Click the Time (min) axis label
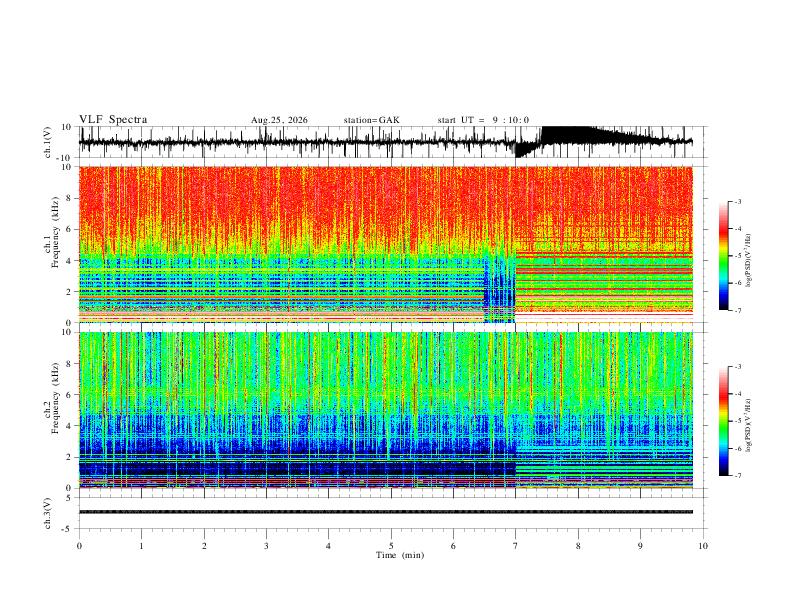 pyautogui.click(x=400, y=555)
